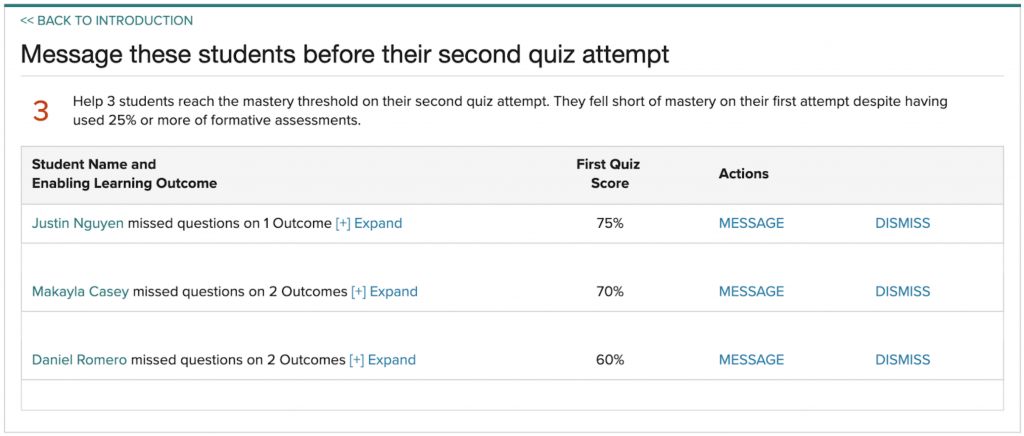Click the First Quiz Score column header
This screenshot has width=1024, height=436.
click(608, 174)
